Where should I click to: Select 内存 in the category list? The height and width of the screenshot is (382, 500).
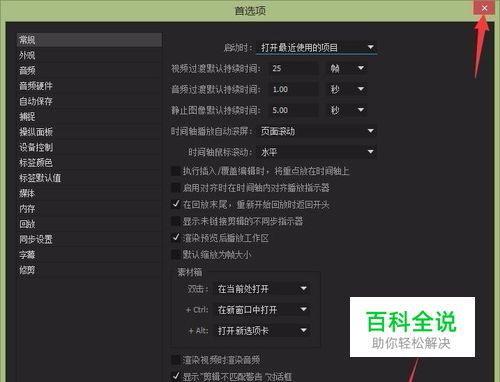tap(89, 208)
